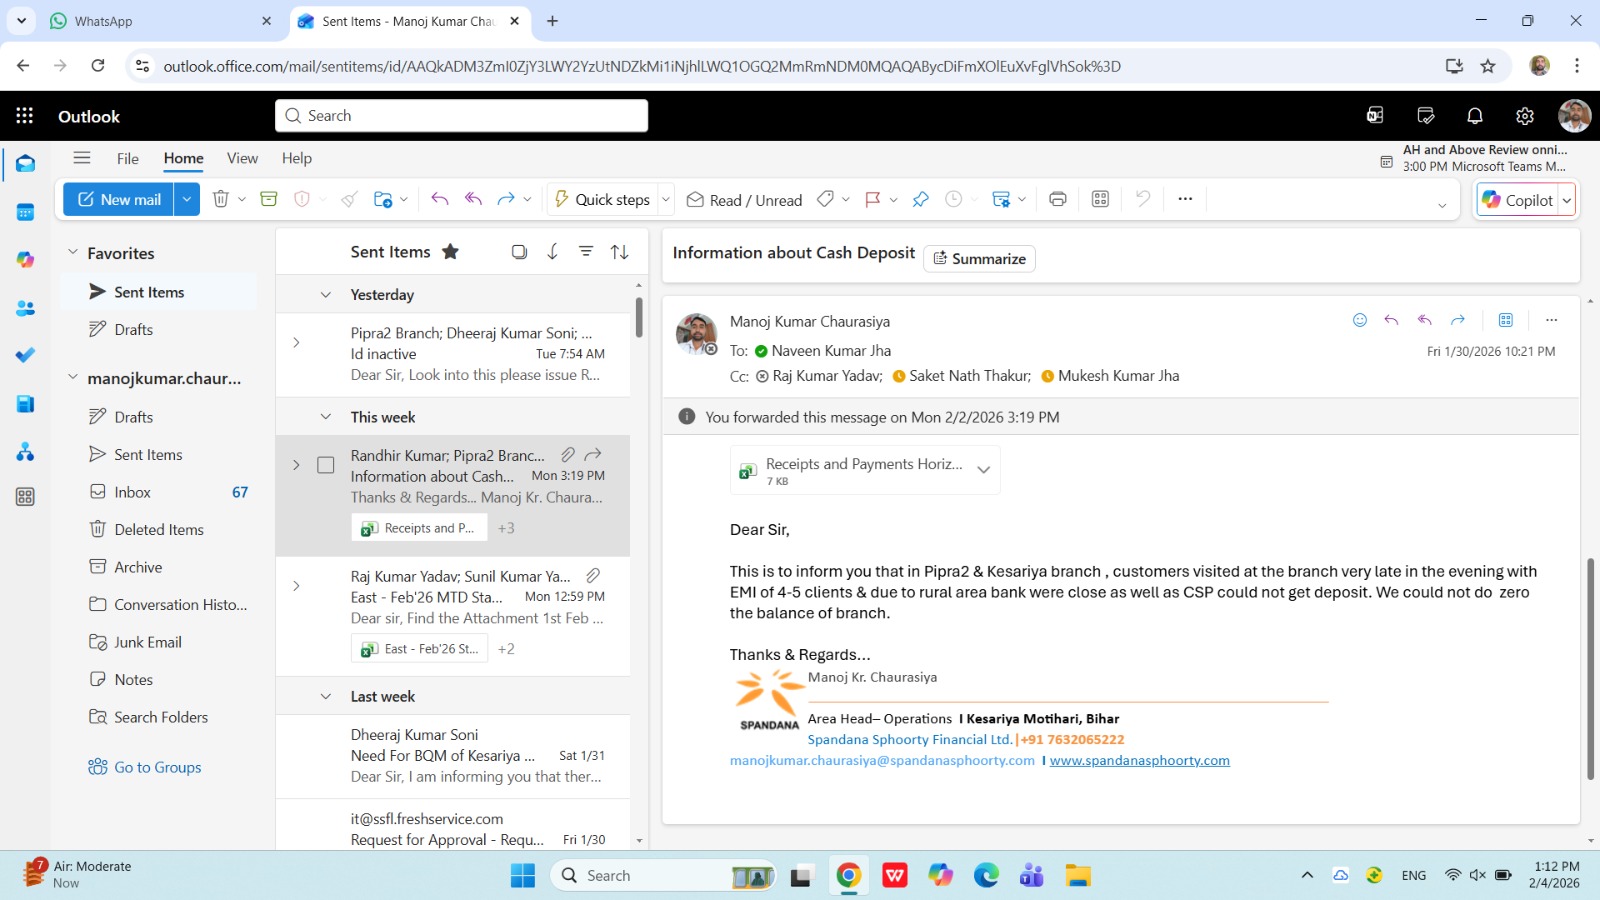Image resolution: width=1600 pixels, height=900 pixels.
Task: Check the Information about Cash email checkbox
Action: (325, 465)
